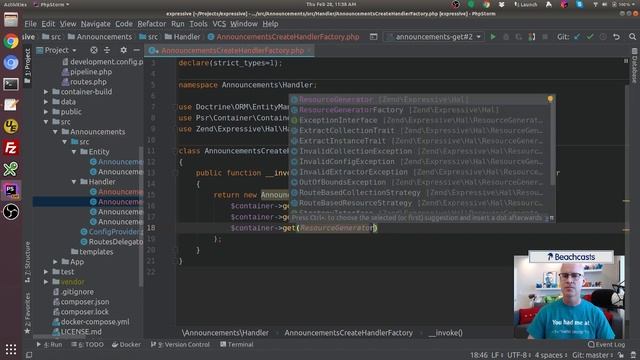The image size is (640, 360).
Task: Click 4 spaces indent setting
Action: [551, 355]
